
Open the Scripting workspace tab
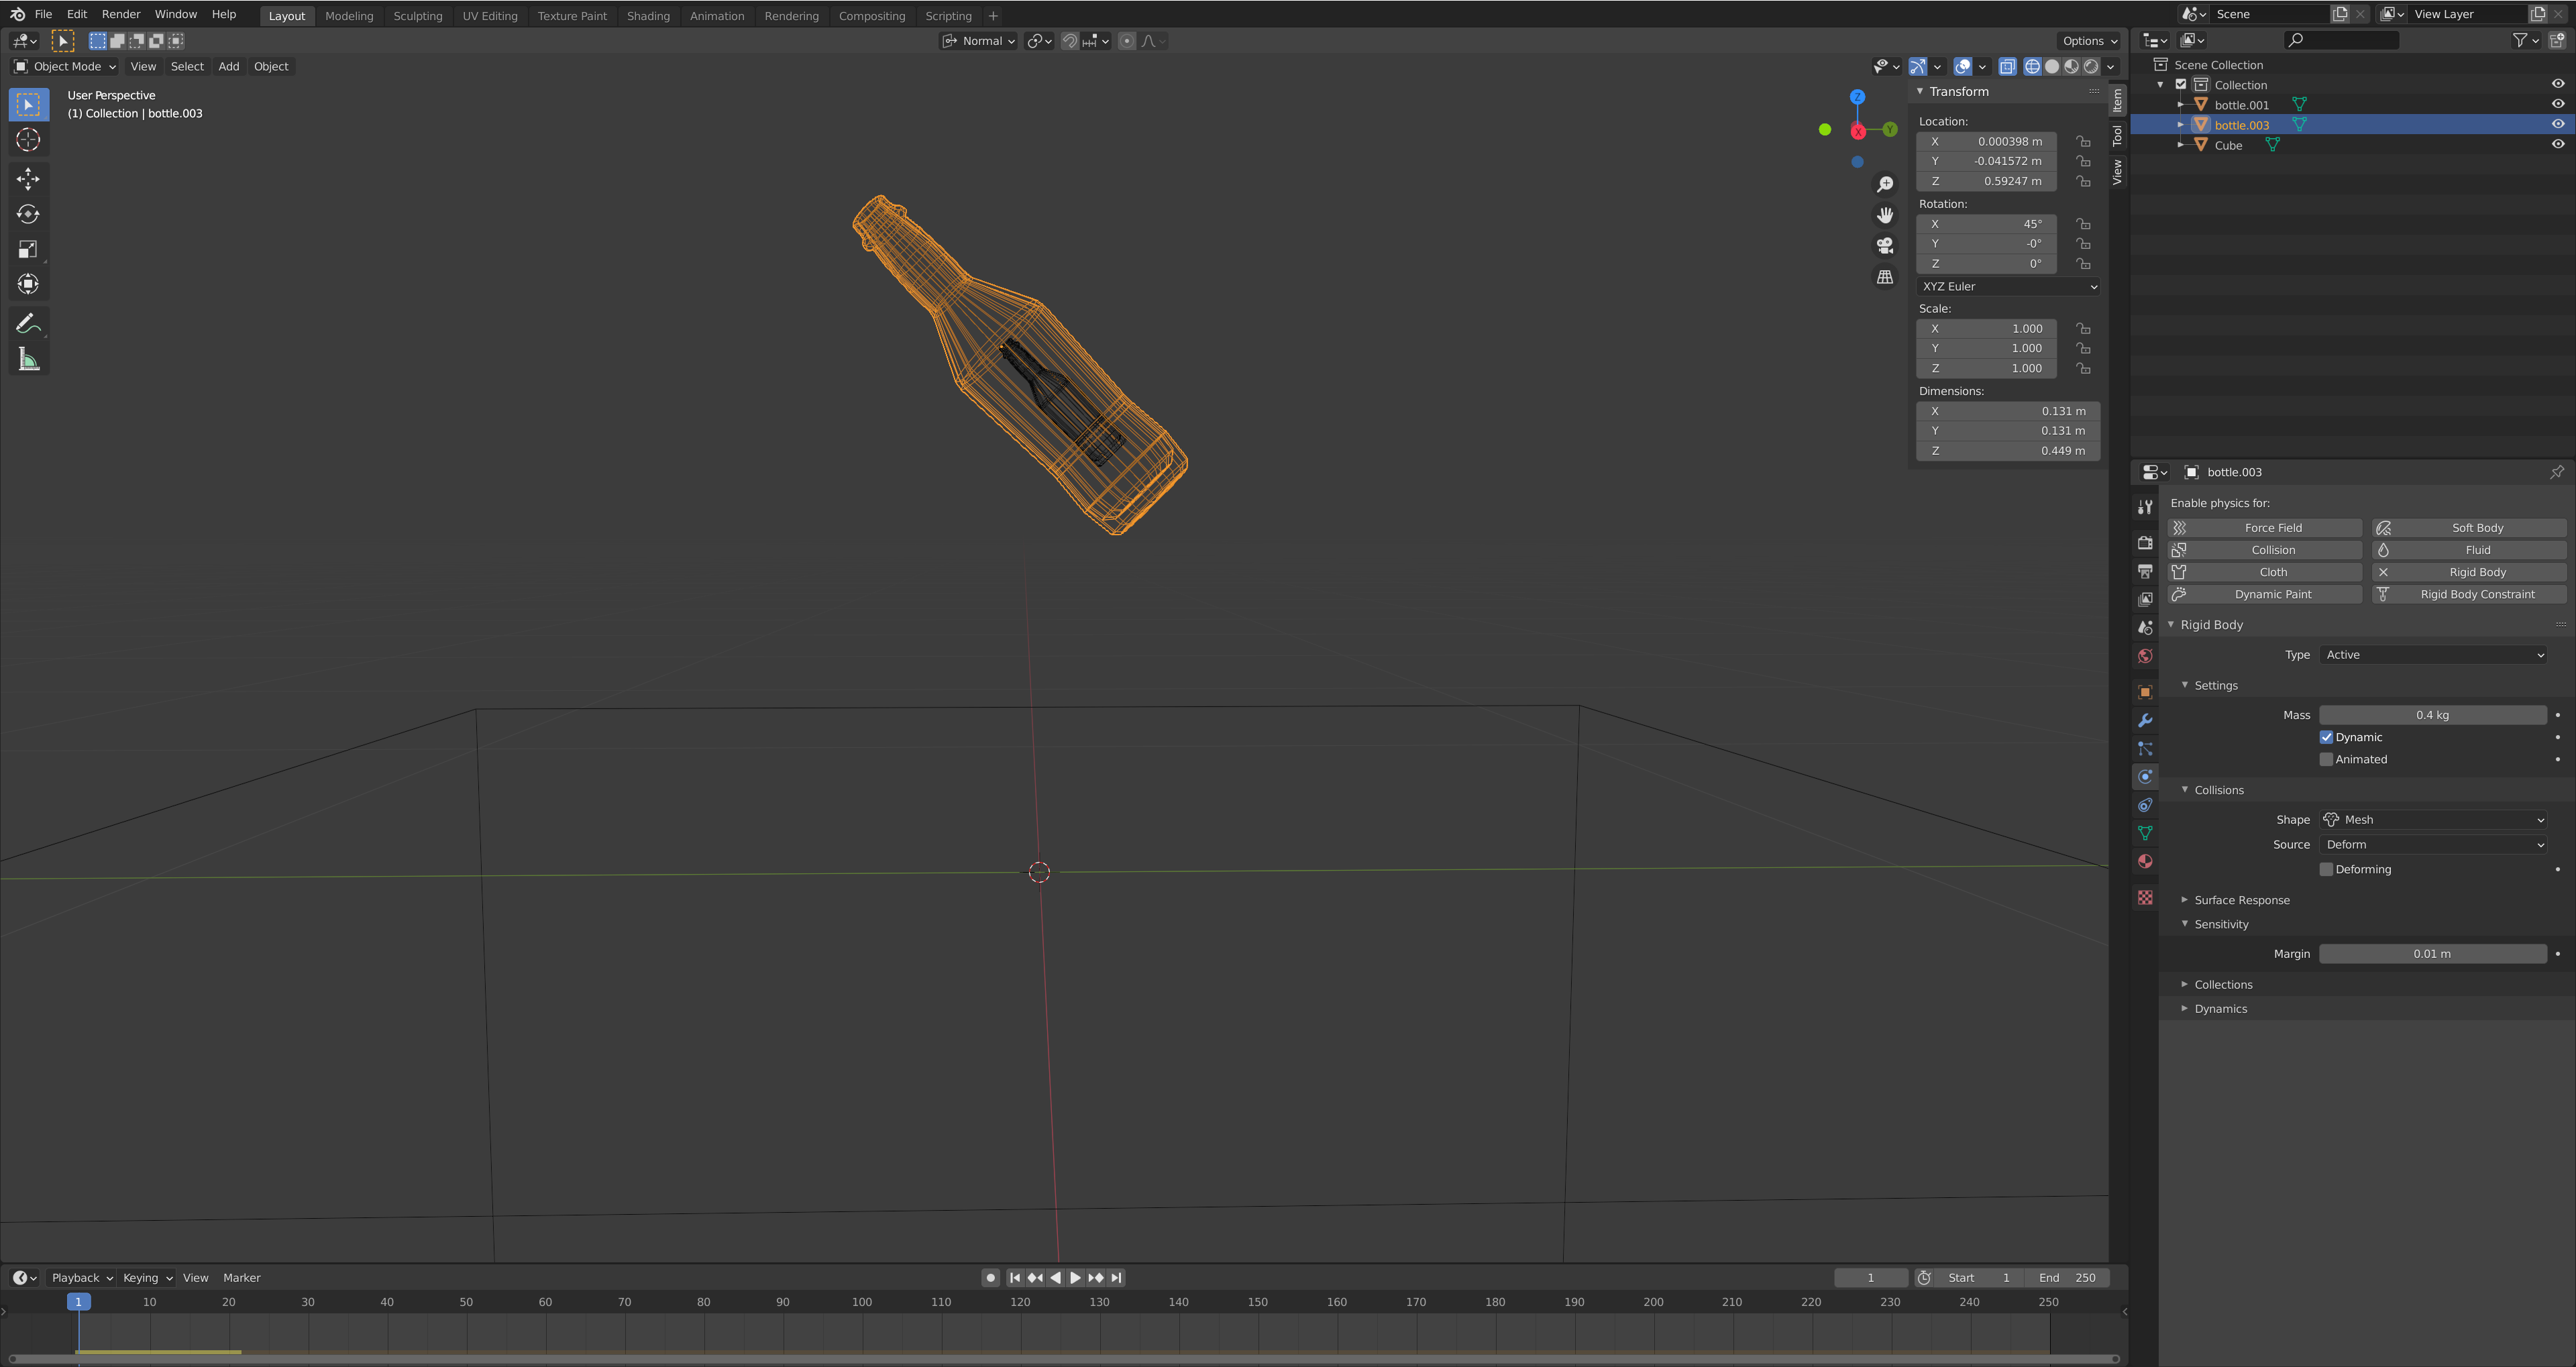click(x=949, y=15)
